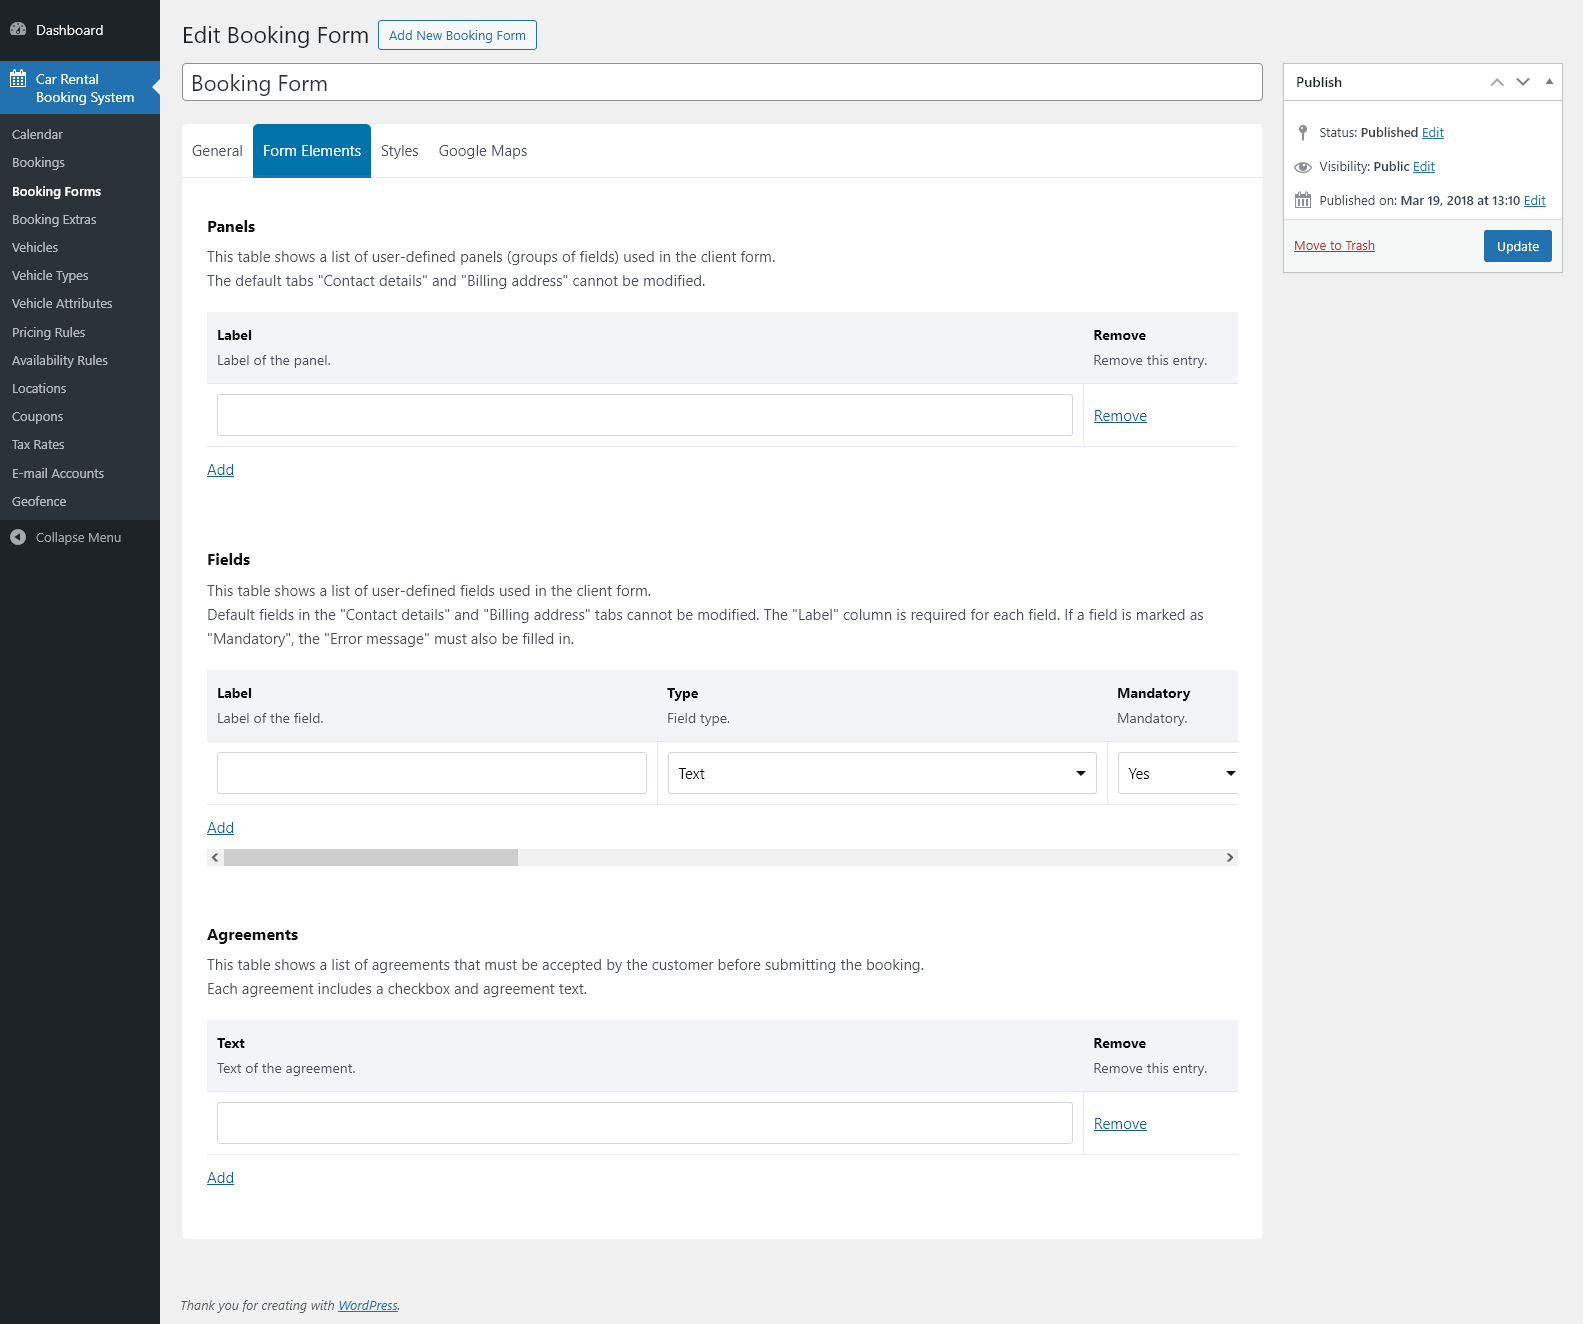Switch to the General tab
The height and width of the screenshot is (1324, 1583).
tap(217, 151)
